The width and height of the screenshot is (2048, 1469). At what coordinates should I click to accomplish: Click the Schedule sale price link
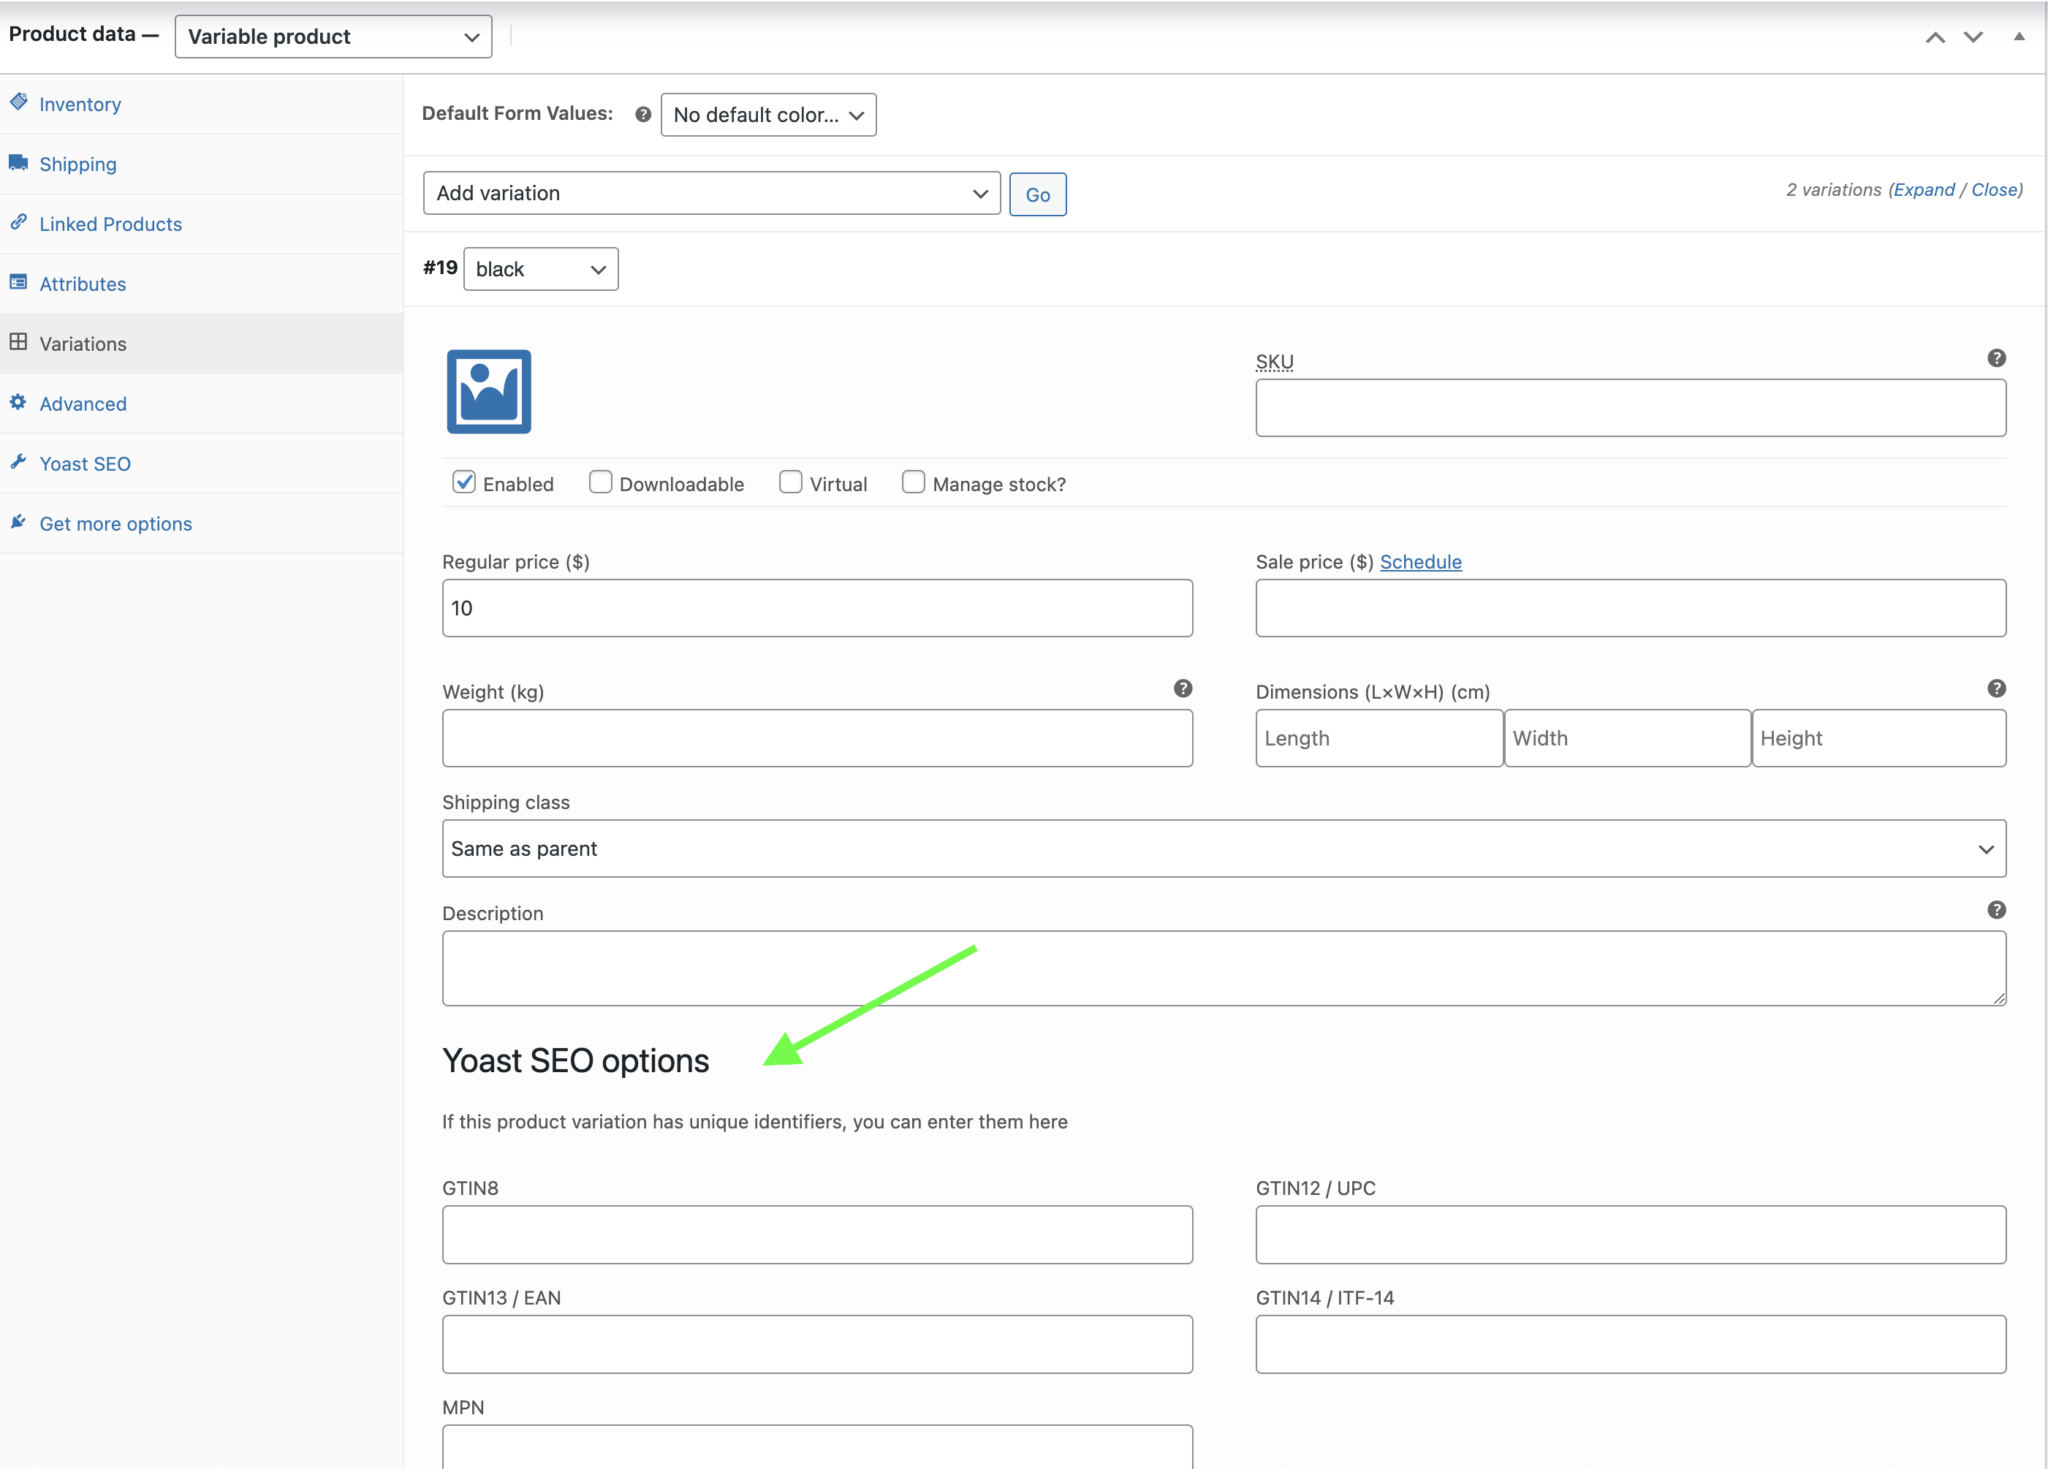[1421, 561]
